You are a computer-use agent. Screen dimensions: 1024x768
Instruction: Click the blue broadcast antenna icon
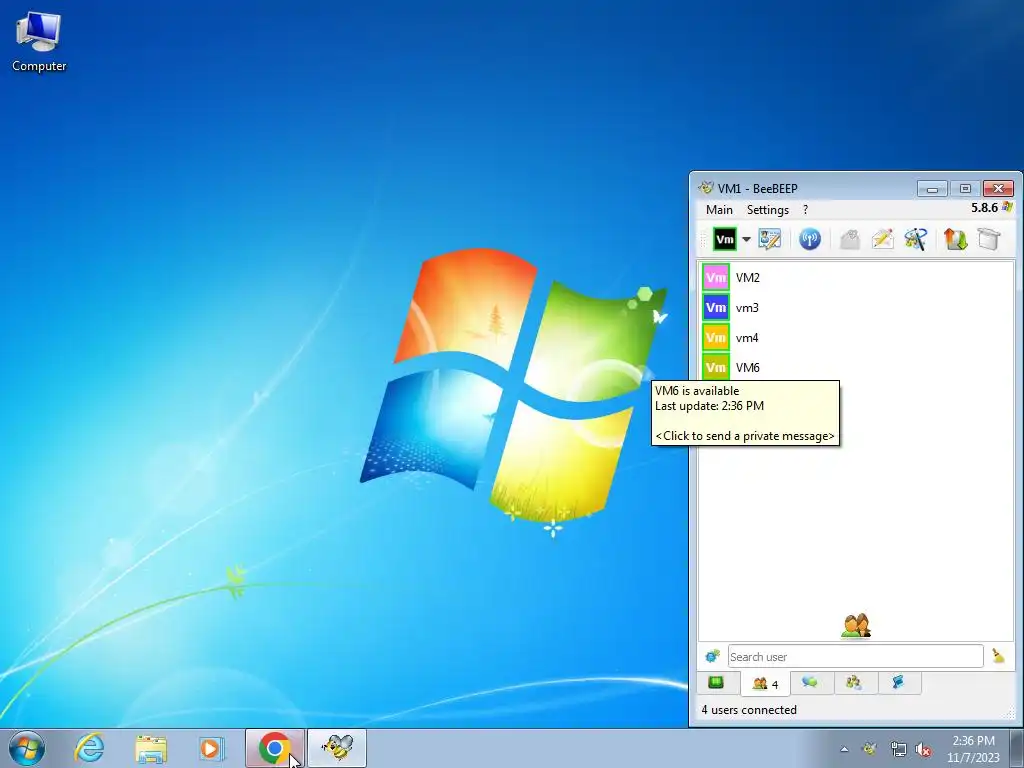pyautogui.click(x=810, y=239)
